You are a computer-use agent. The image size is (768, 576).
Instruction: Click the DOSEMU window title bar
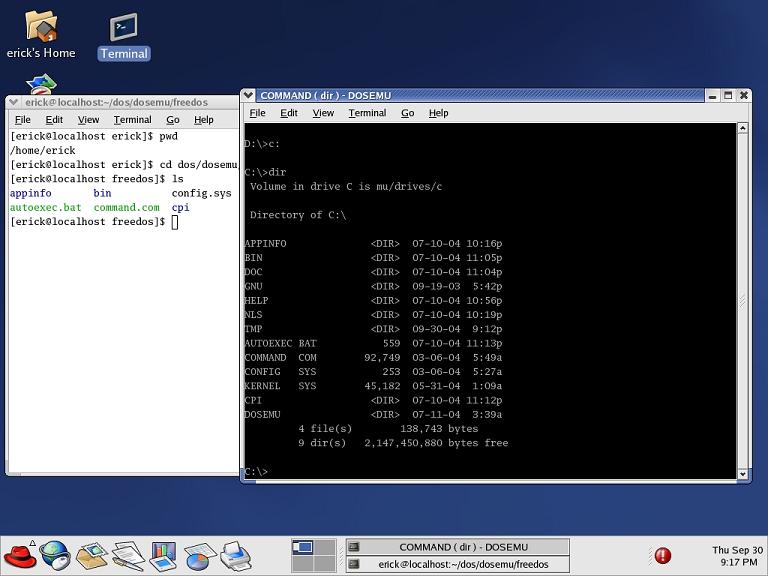(480, 96)
